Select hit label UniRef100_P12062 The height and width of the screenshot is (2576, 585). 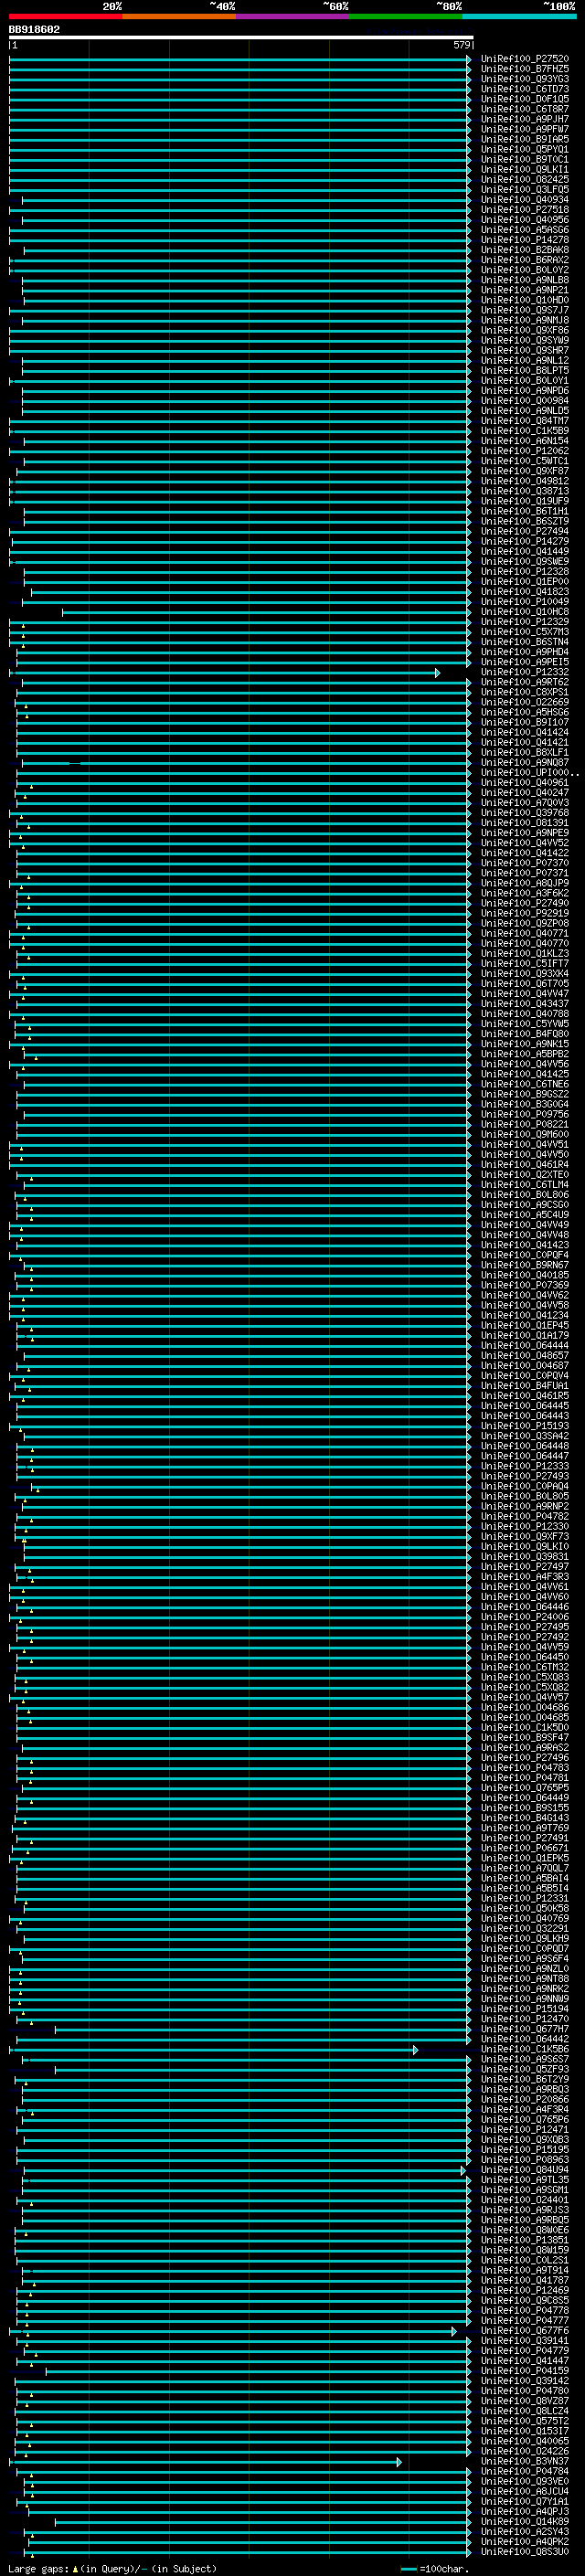[525, 451]
